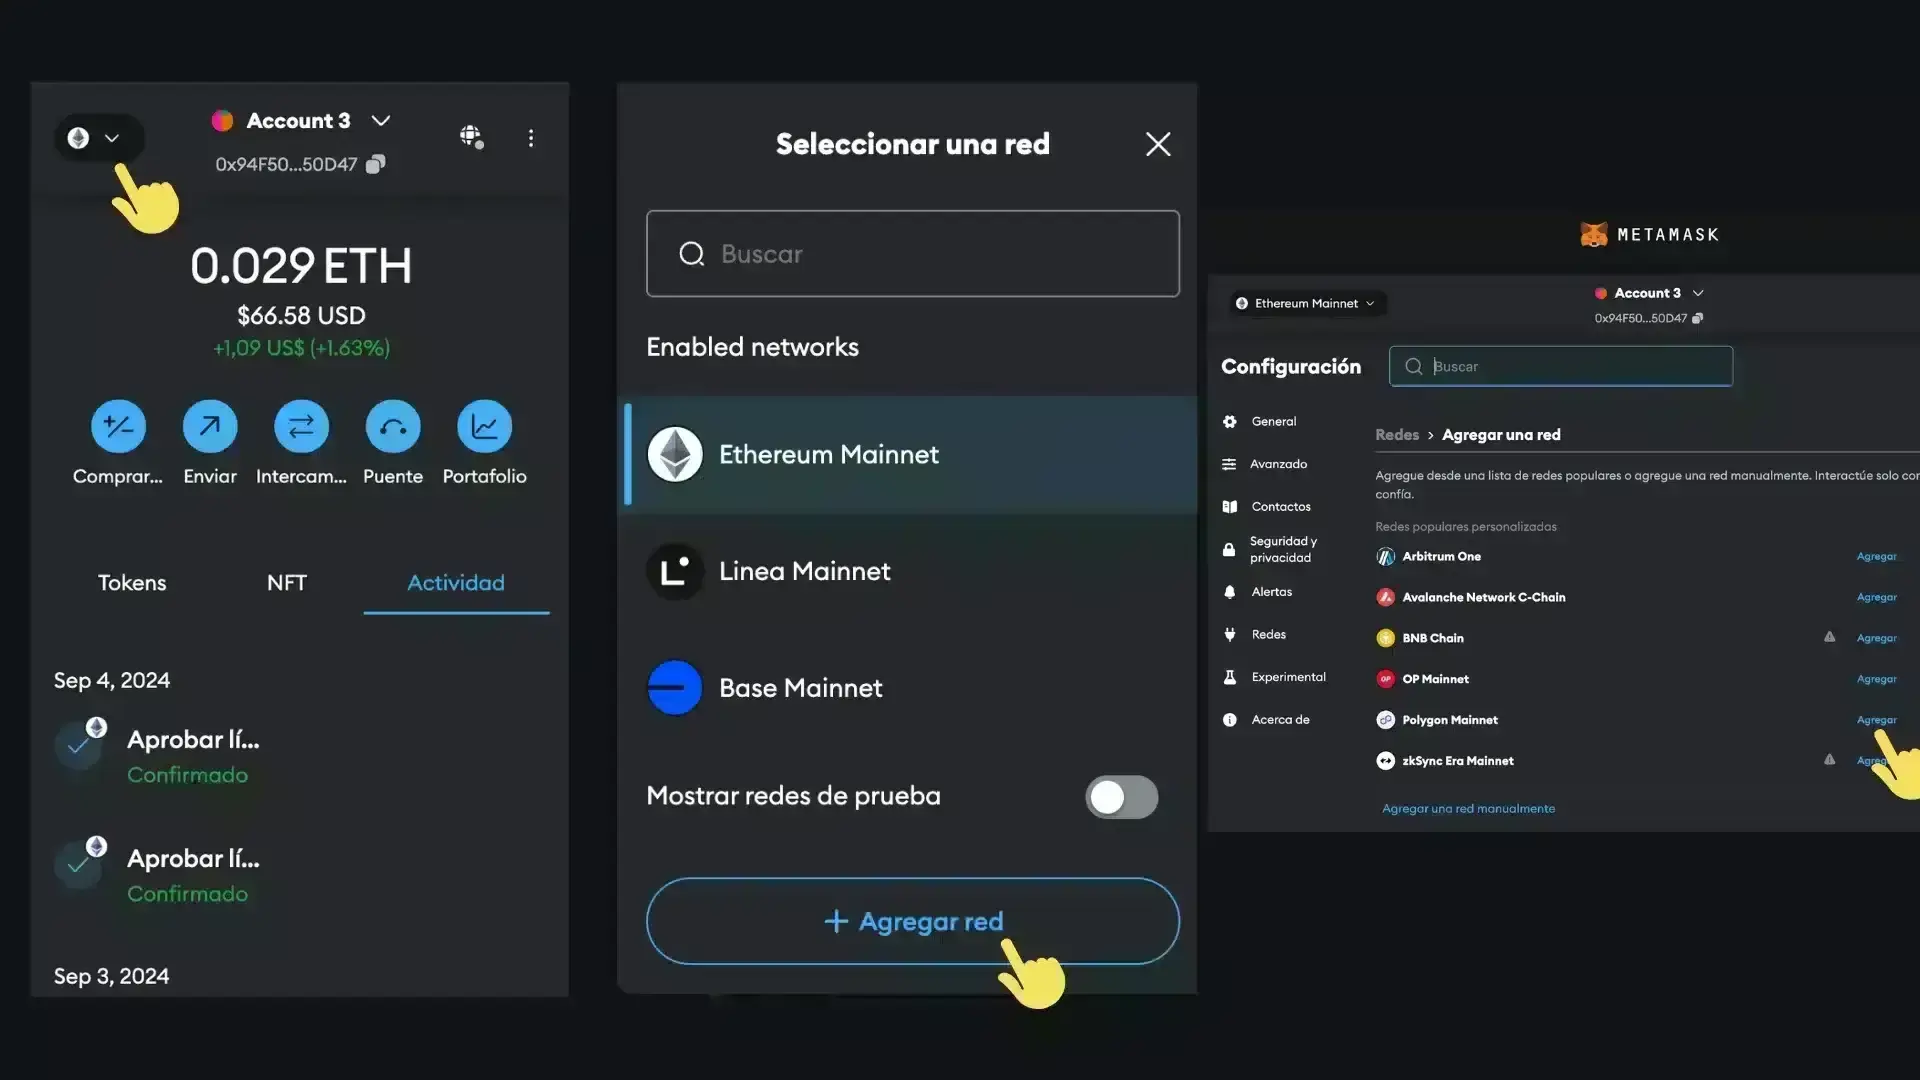Viewport: 1920px width, 1080px height.
Task: Expand the Account 3 dropdown
Action: tap(381, 120)
